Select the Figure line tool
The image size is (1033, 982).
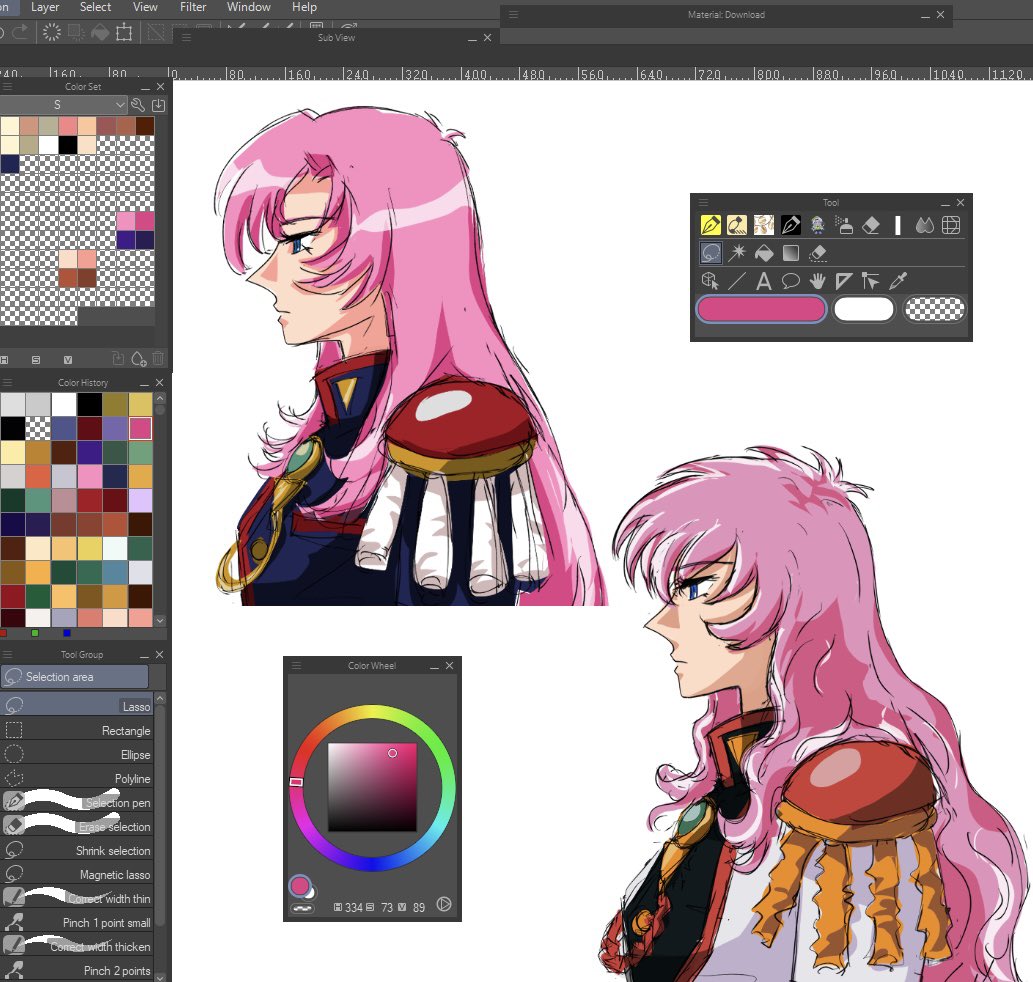(x=737, y=281)
